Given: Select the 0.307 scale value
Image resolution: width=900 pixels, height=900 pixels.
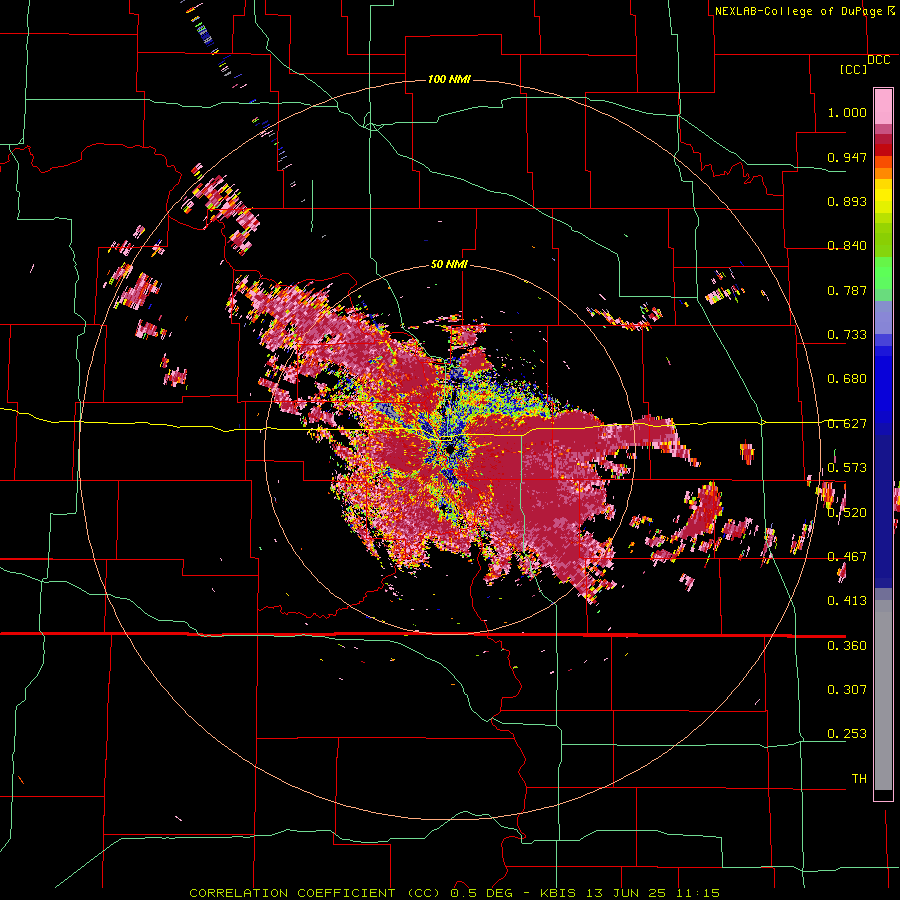Looking at the screenshot, I should pos(847,689).
